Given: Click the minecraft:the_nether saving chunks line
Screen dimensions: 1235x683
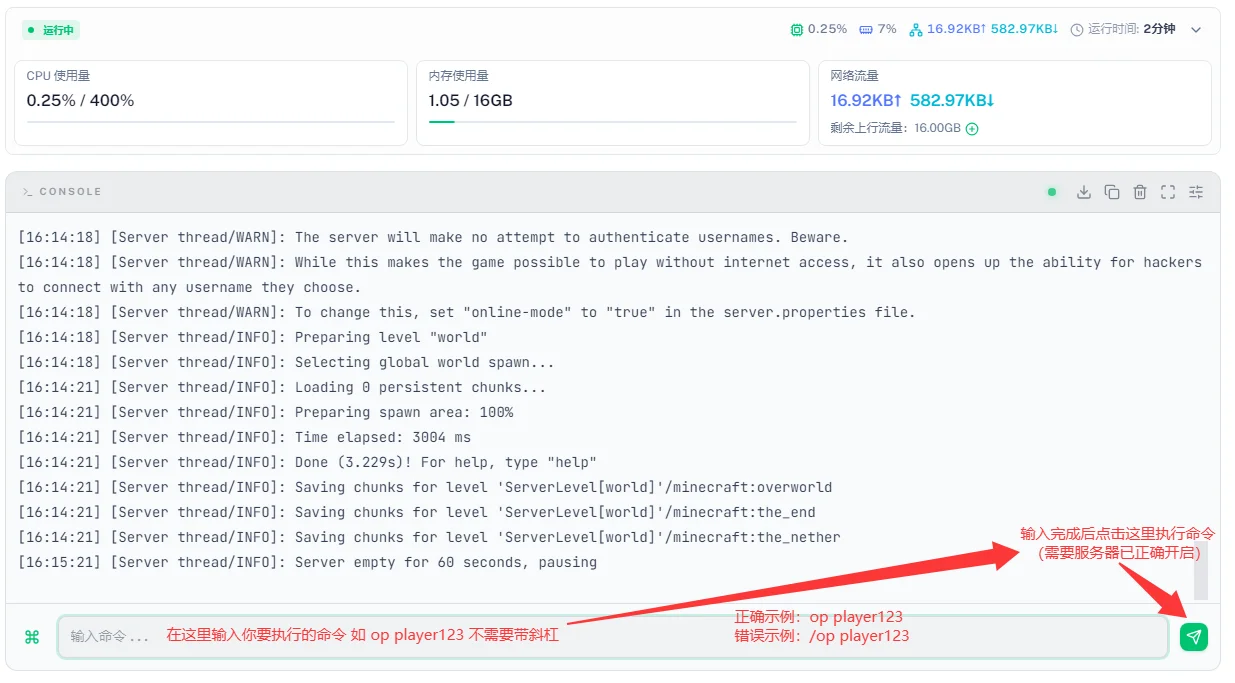Looking at the screenshot, I should click(x=429, y=537).
